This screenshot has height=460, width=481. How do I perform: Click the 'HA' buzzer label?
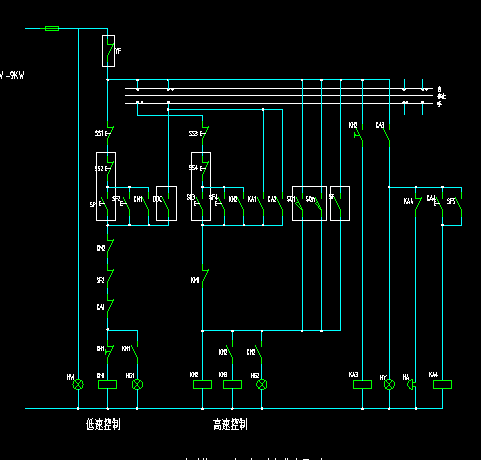click(x=406, y=377)
